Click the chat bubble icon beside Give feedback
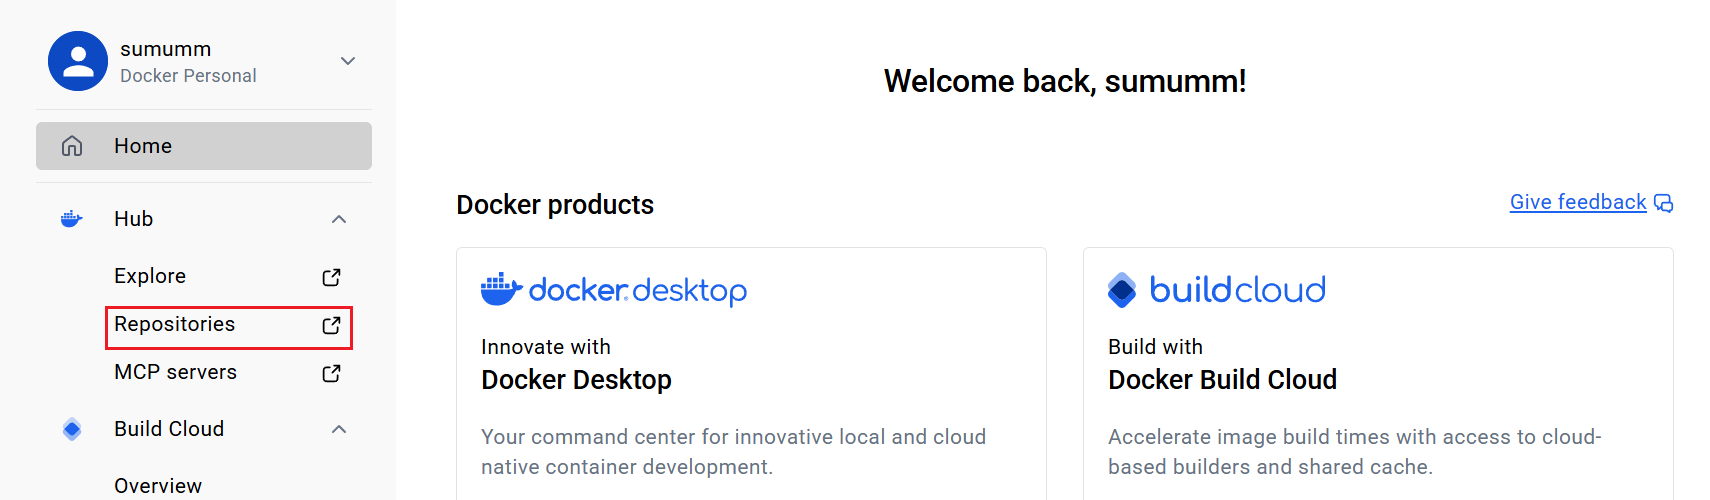The height and width of the screenshot is (500, 1710). coord(1663,203)
